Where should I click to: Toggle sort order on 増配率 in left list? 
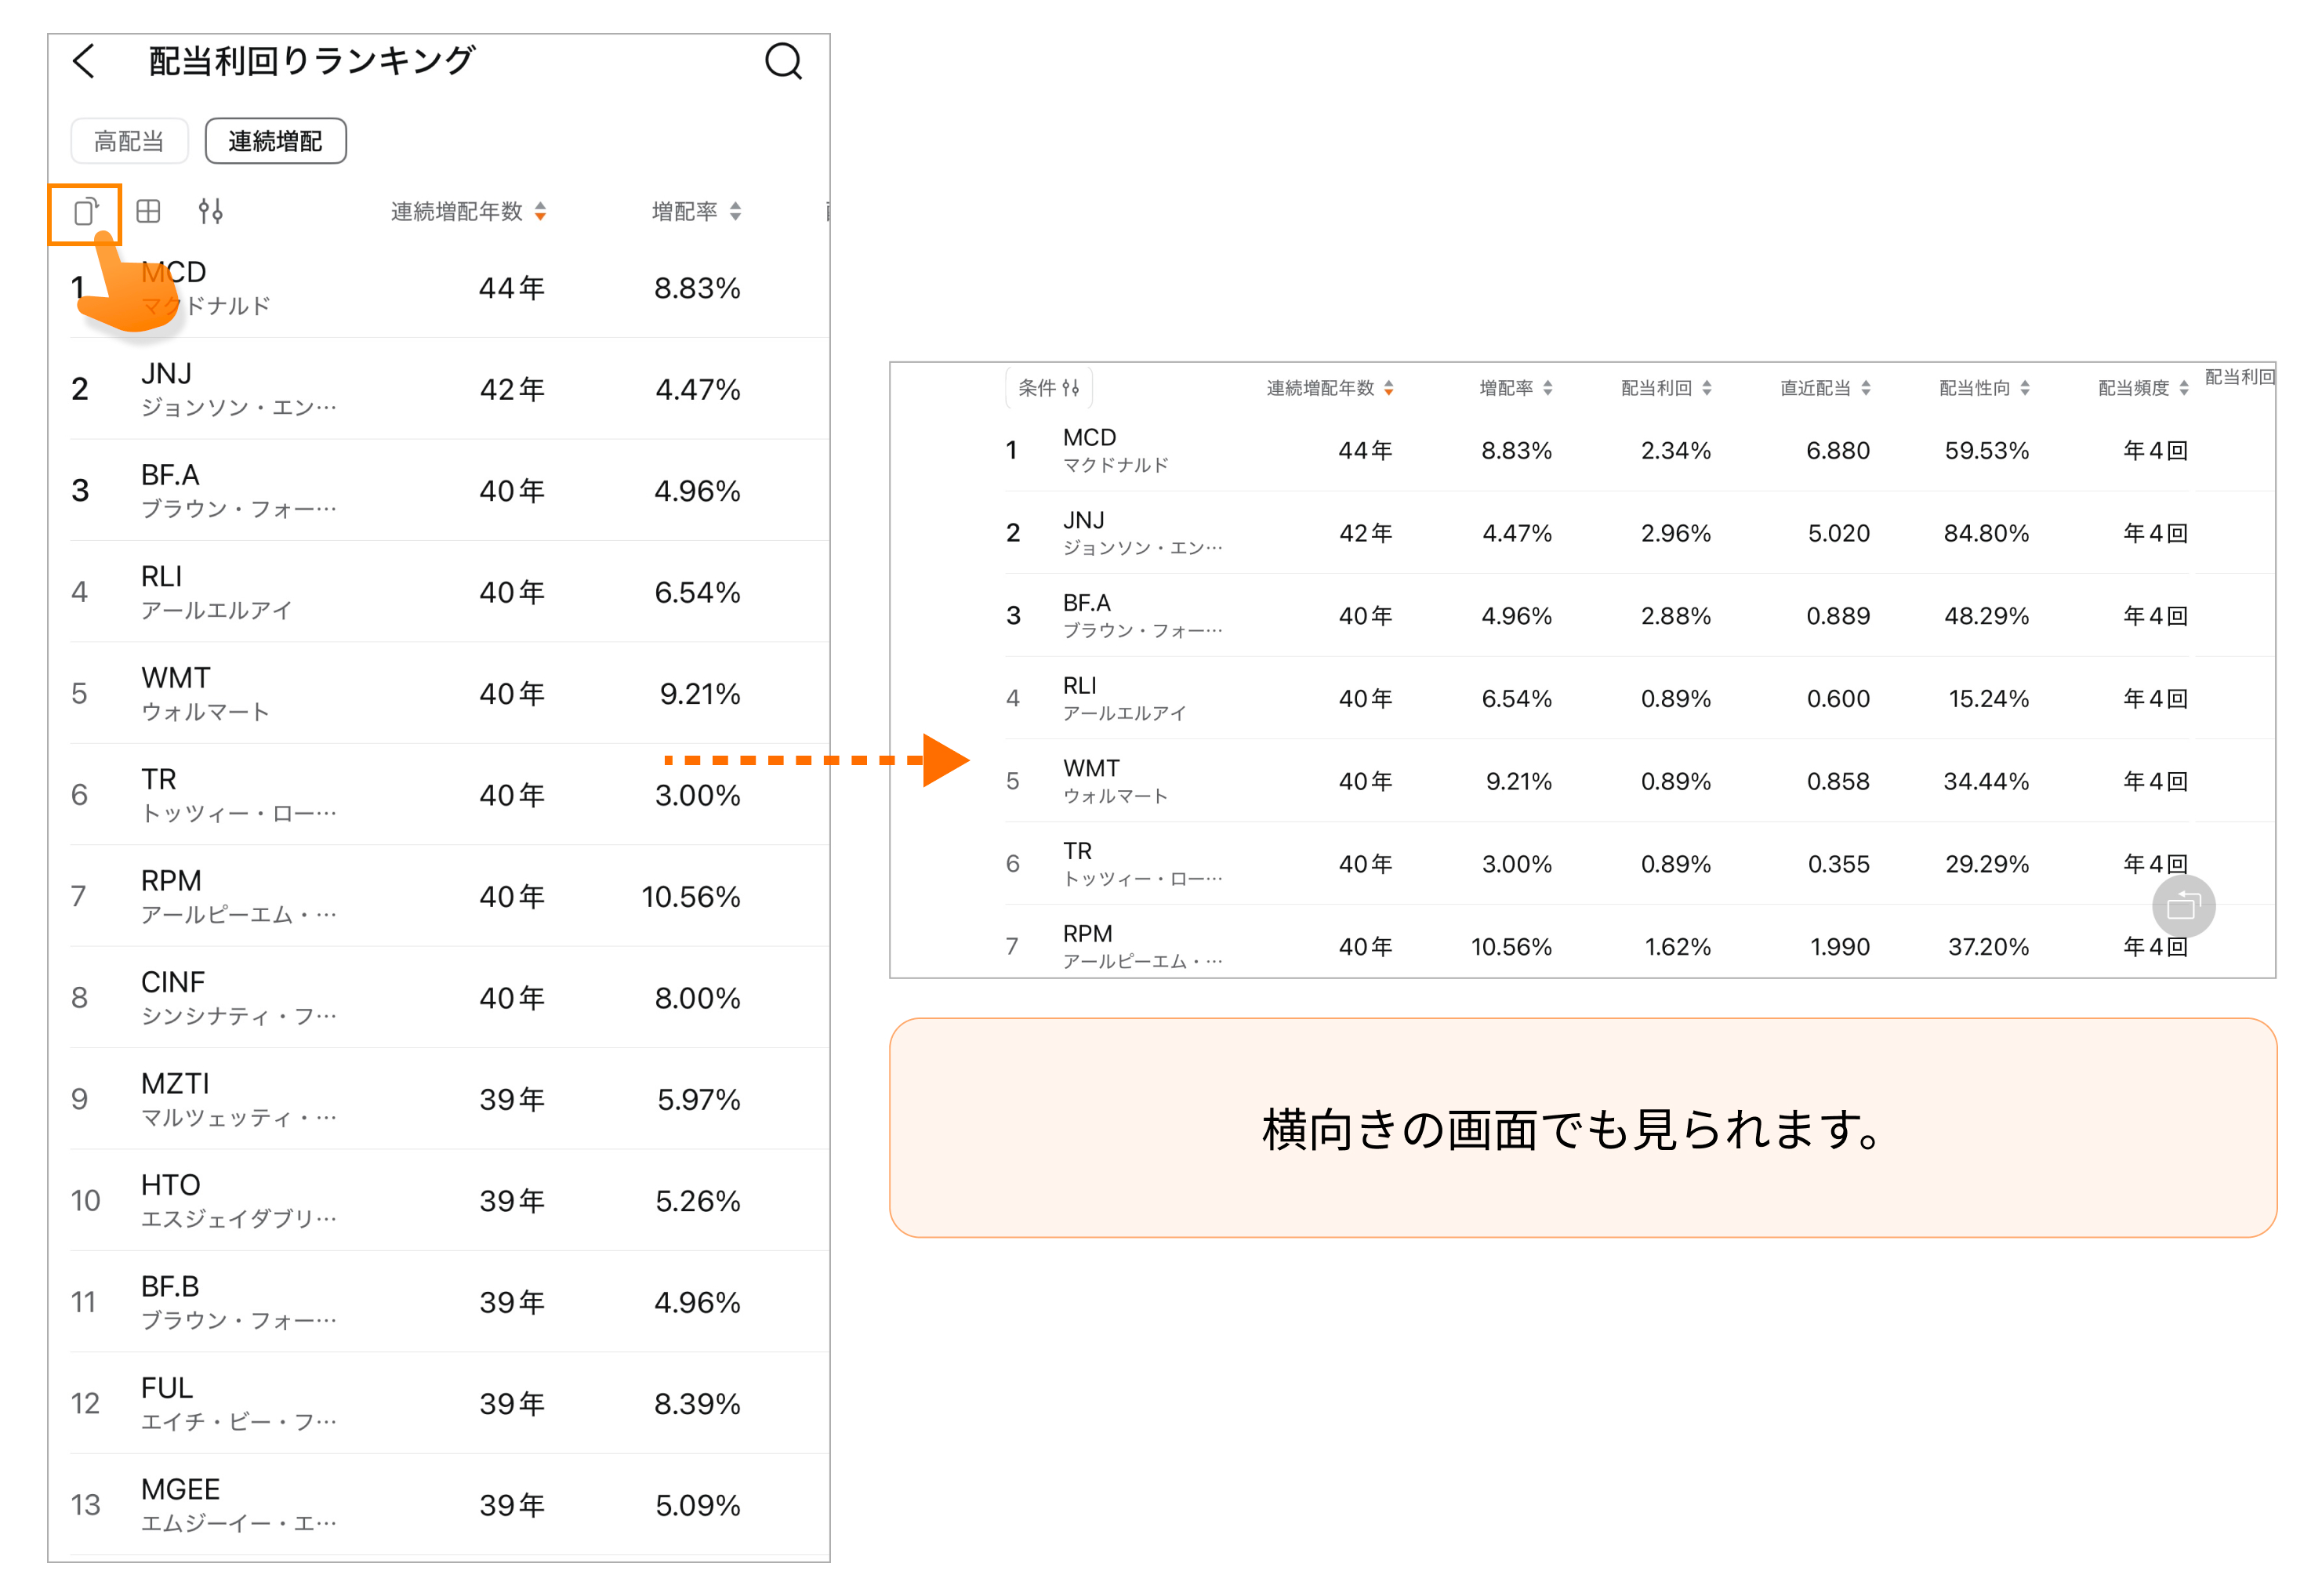[x=735, y=211]
